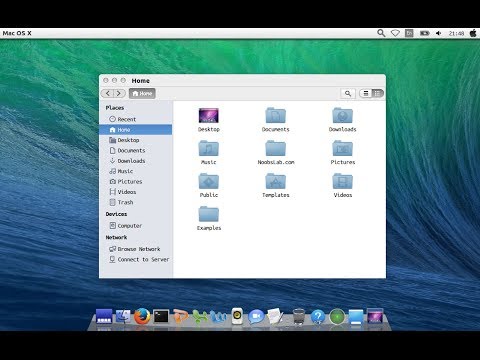480x360 pixels.
Task: Select the Noobslab.com folder icon
Action: [276, 148]
